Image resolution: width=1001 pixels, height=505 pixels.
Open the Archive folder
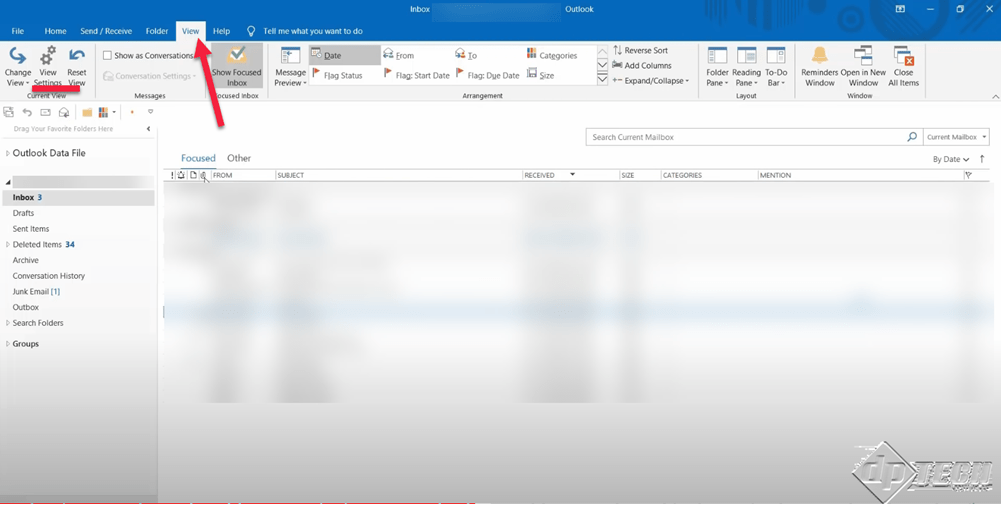click(x=26, y=260)
